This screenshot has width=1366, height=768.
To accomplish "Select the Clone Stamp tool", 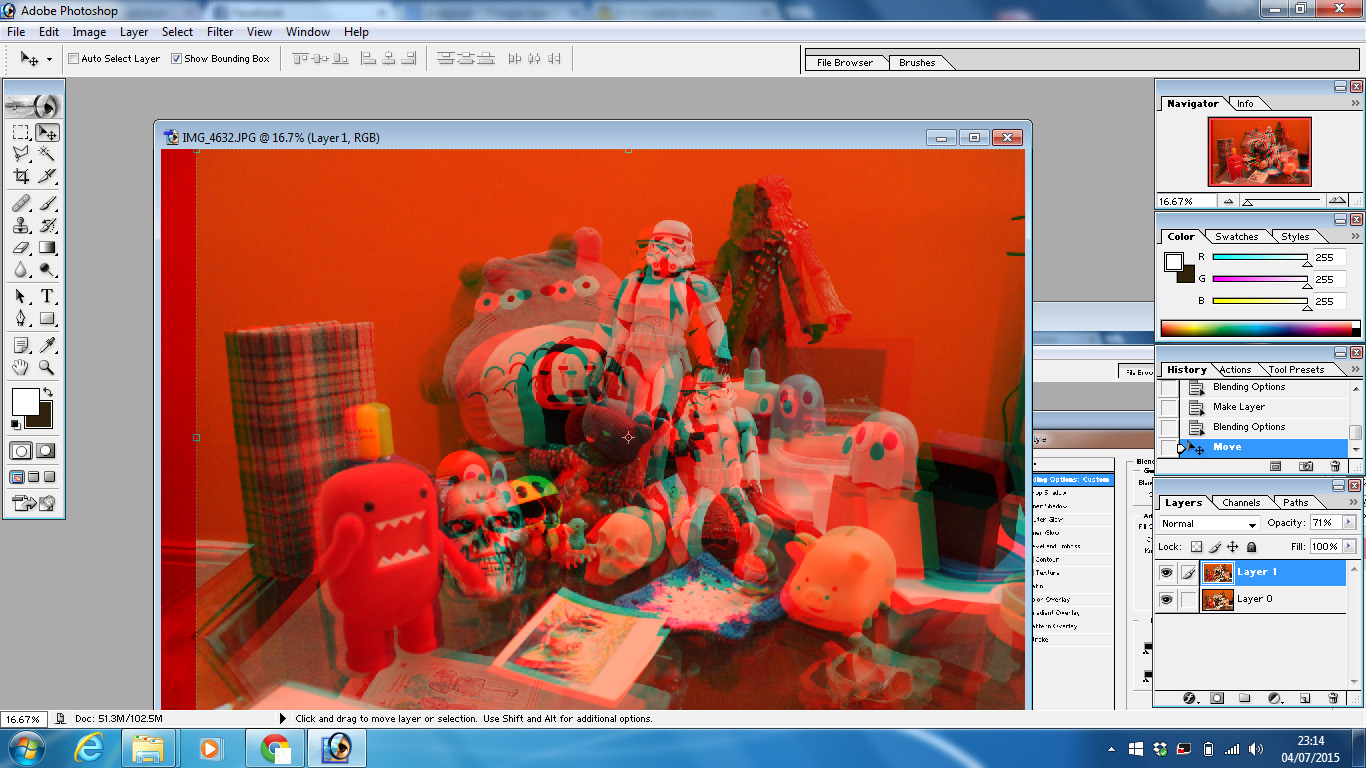I will pos(21,226).
